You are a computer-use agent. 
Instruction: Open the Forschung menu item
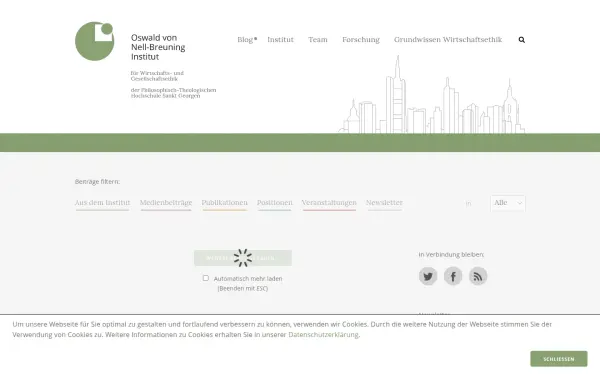click(361, 40)
